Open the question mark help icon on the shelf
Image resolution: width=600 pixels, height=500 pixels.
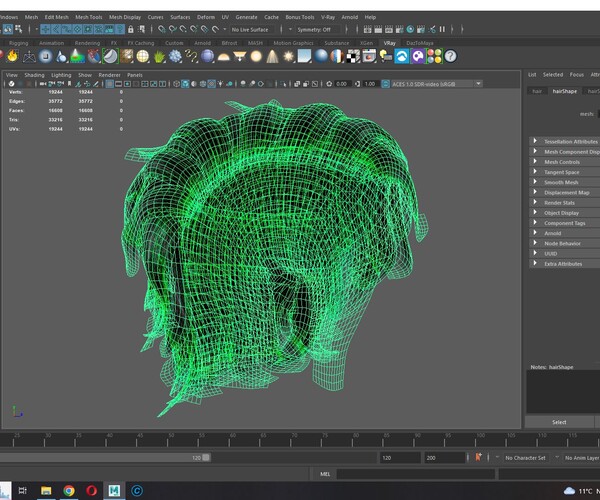(450, 56)
